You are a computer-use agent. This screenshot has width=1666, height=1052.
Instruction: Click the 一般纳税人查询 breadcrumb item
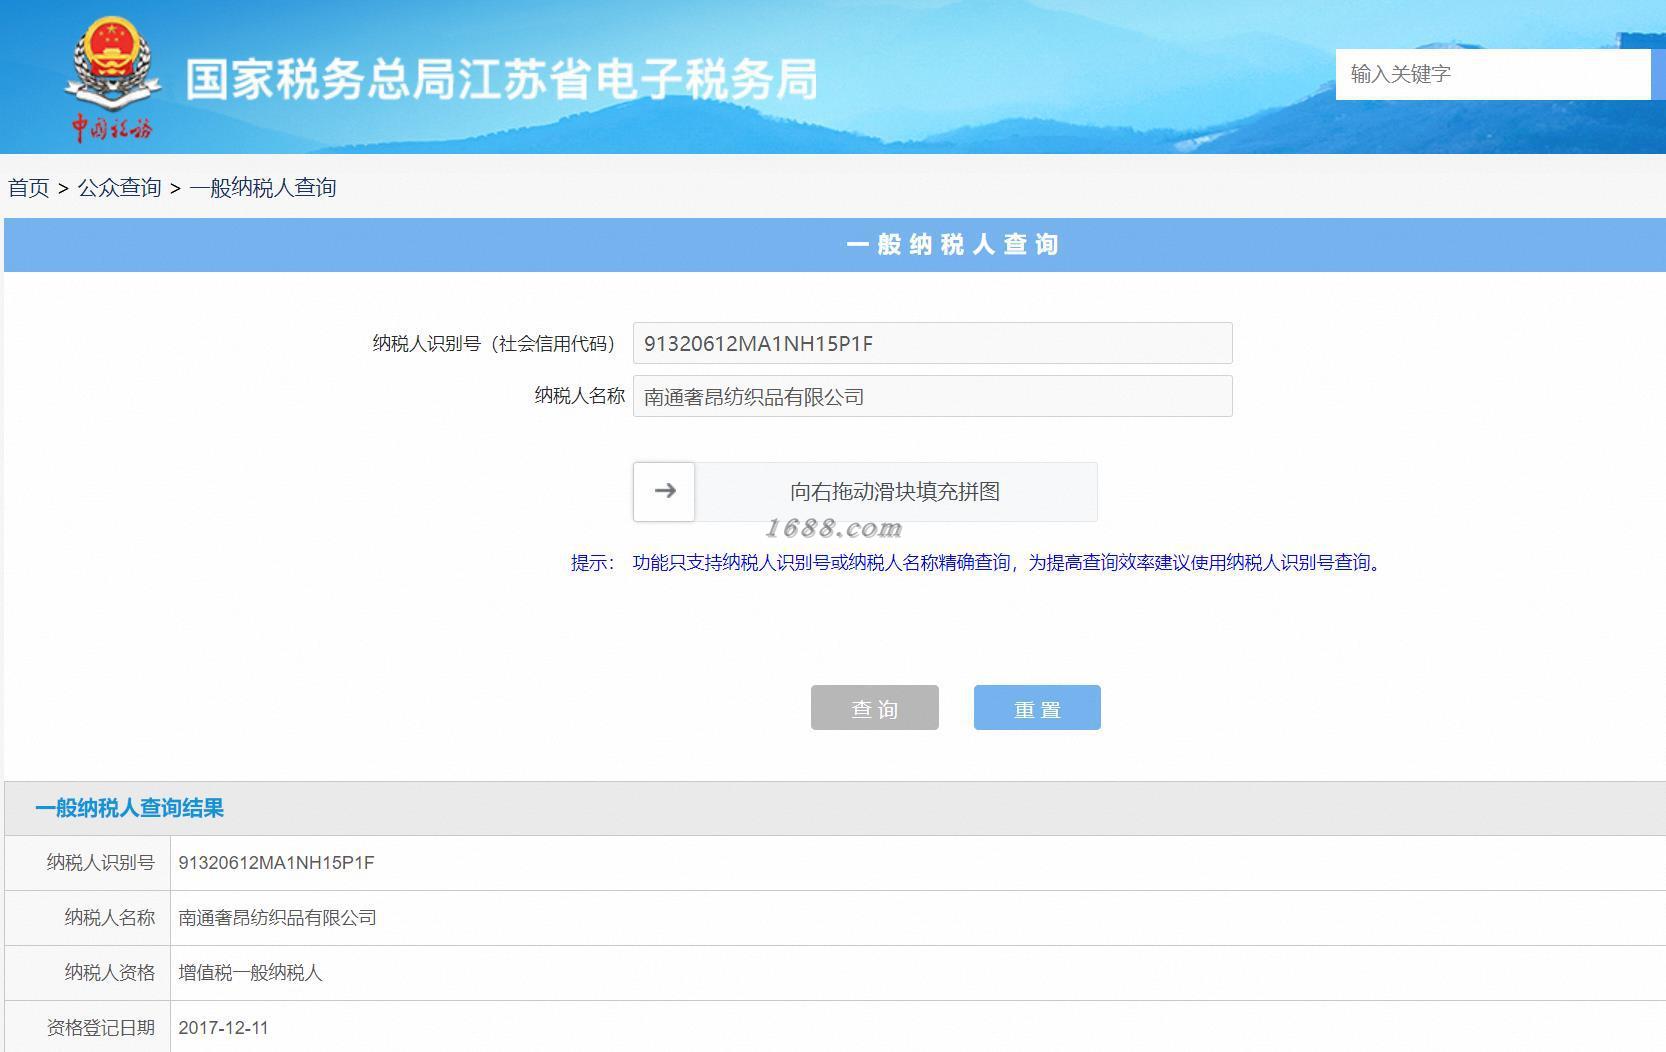[263, 188]
